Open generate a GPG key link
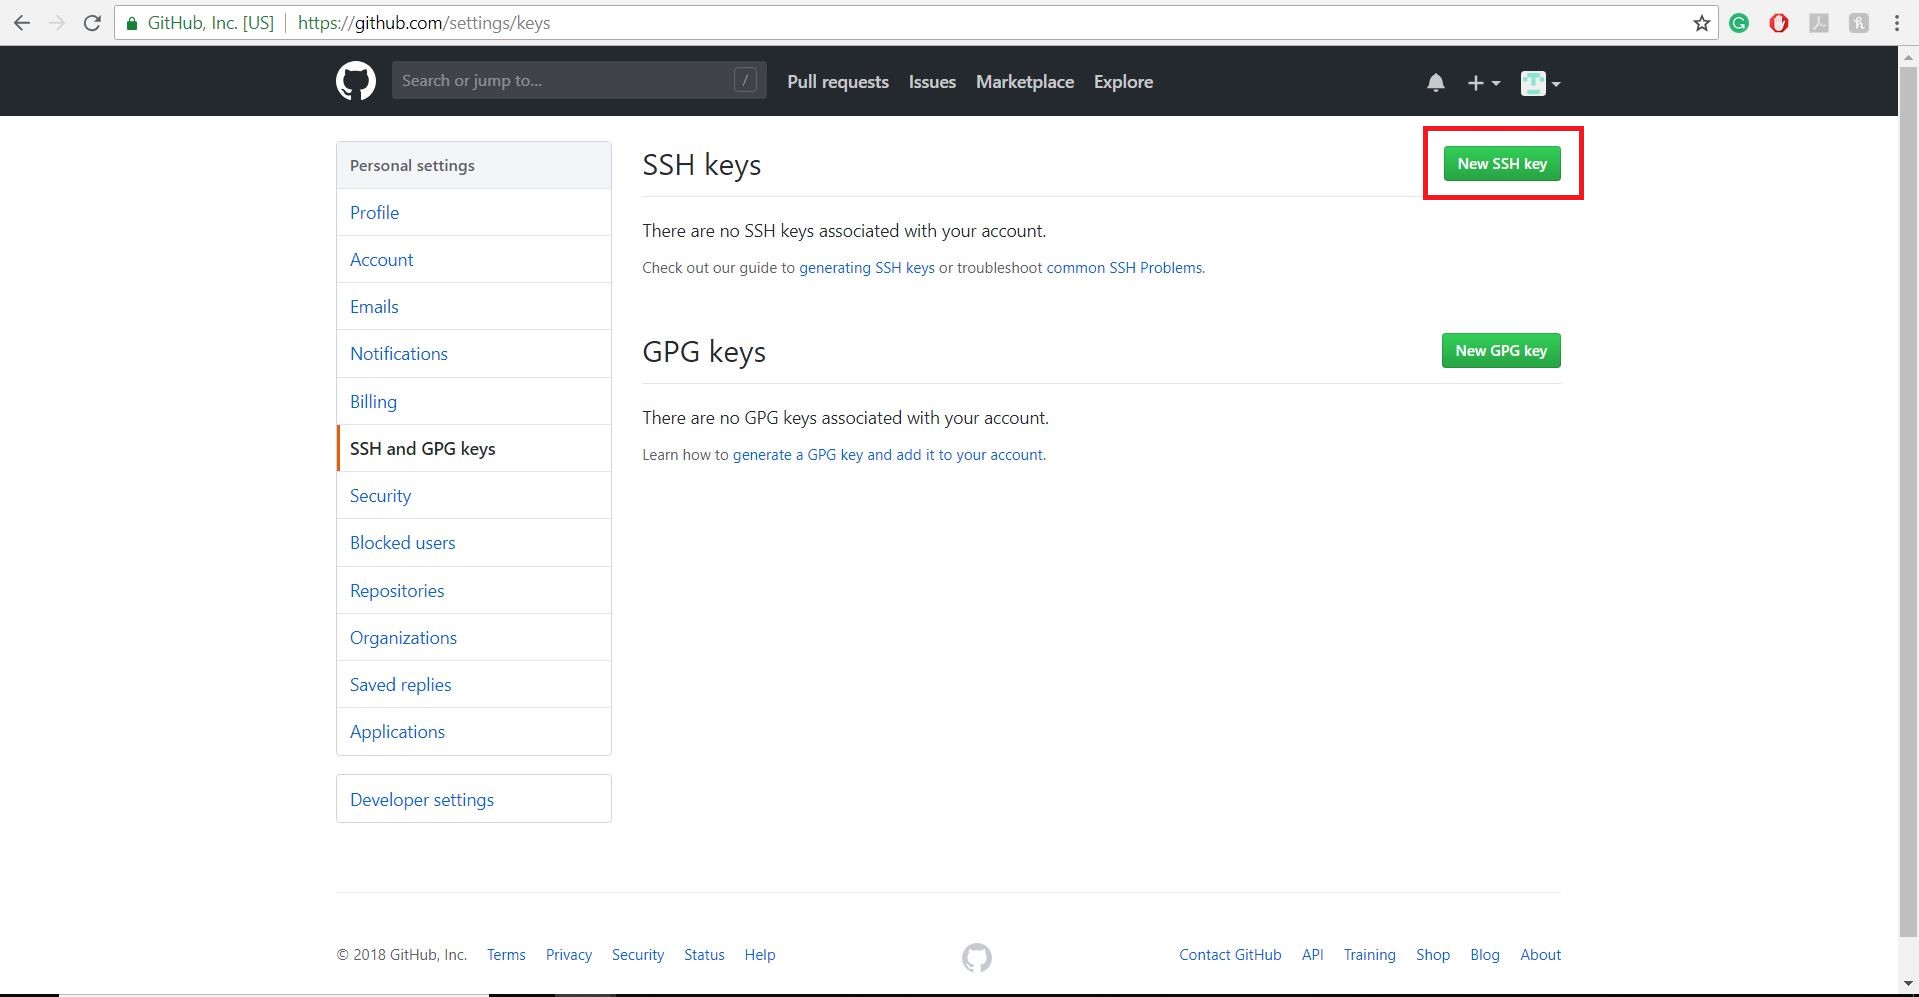This screenshot has height=997, width=1919. (888, 455)
